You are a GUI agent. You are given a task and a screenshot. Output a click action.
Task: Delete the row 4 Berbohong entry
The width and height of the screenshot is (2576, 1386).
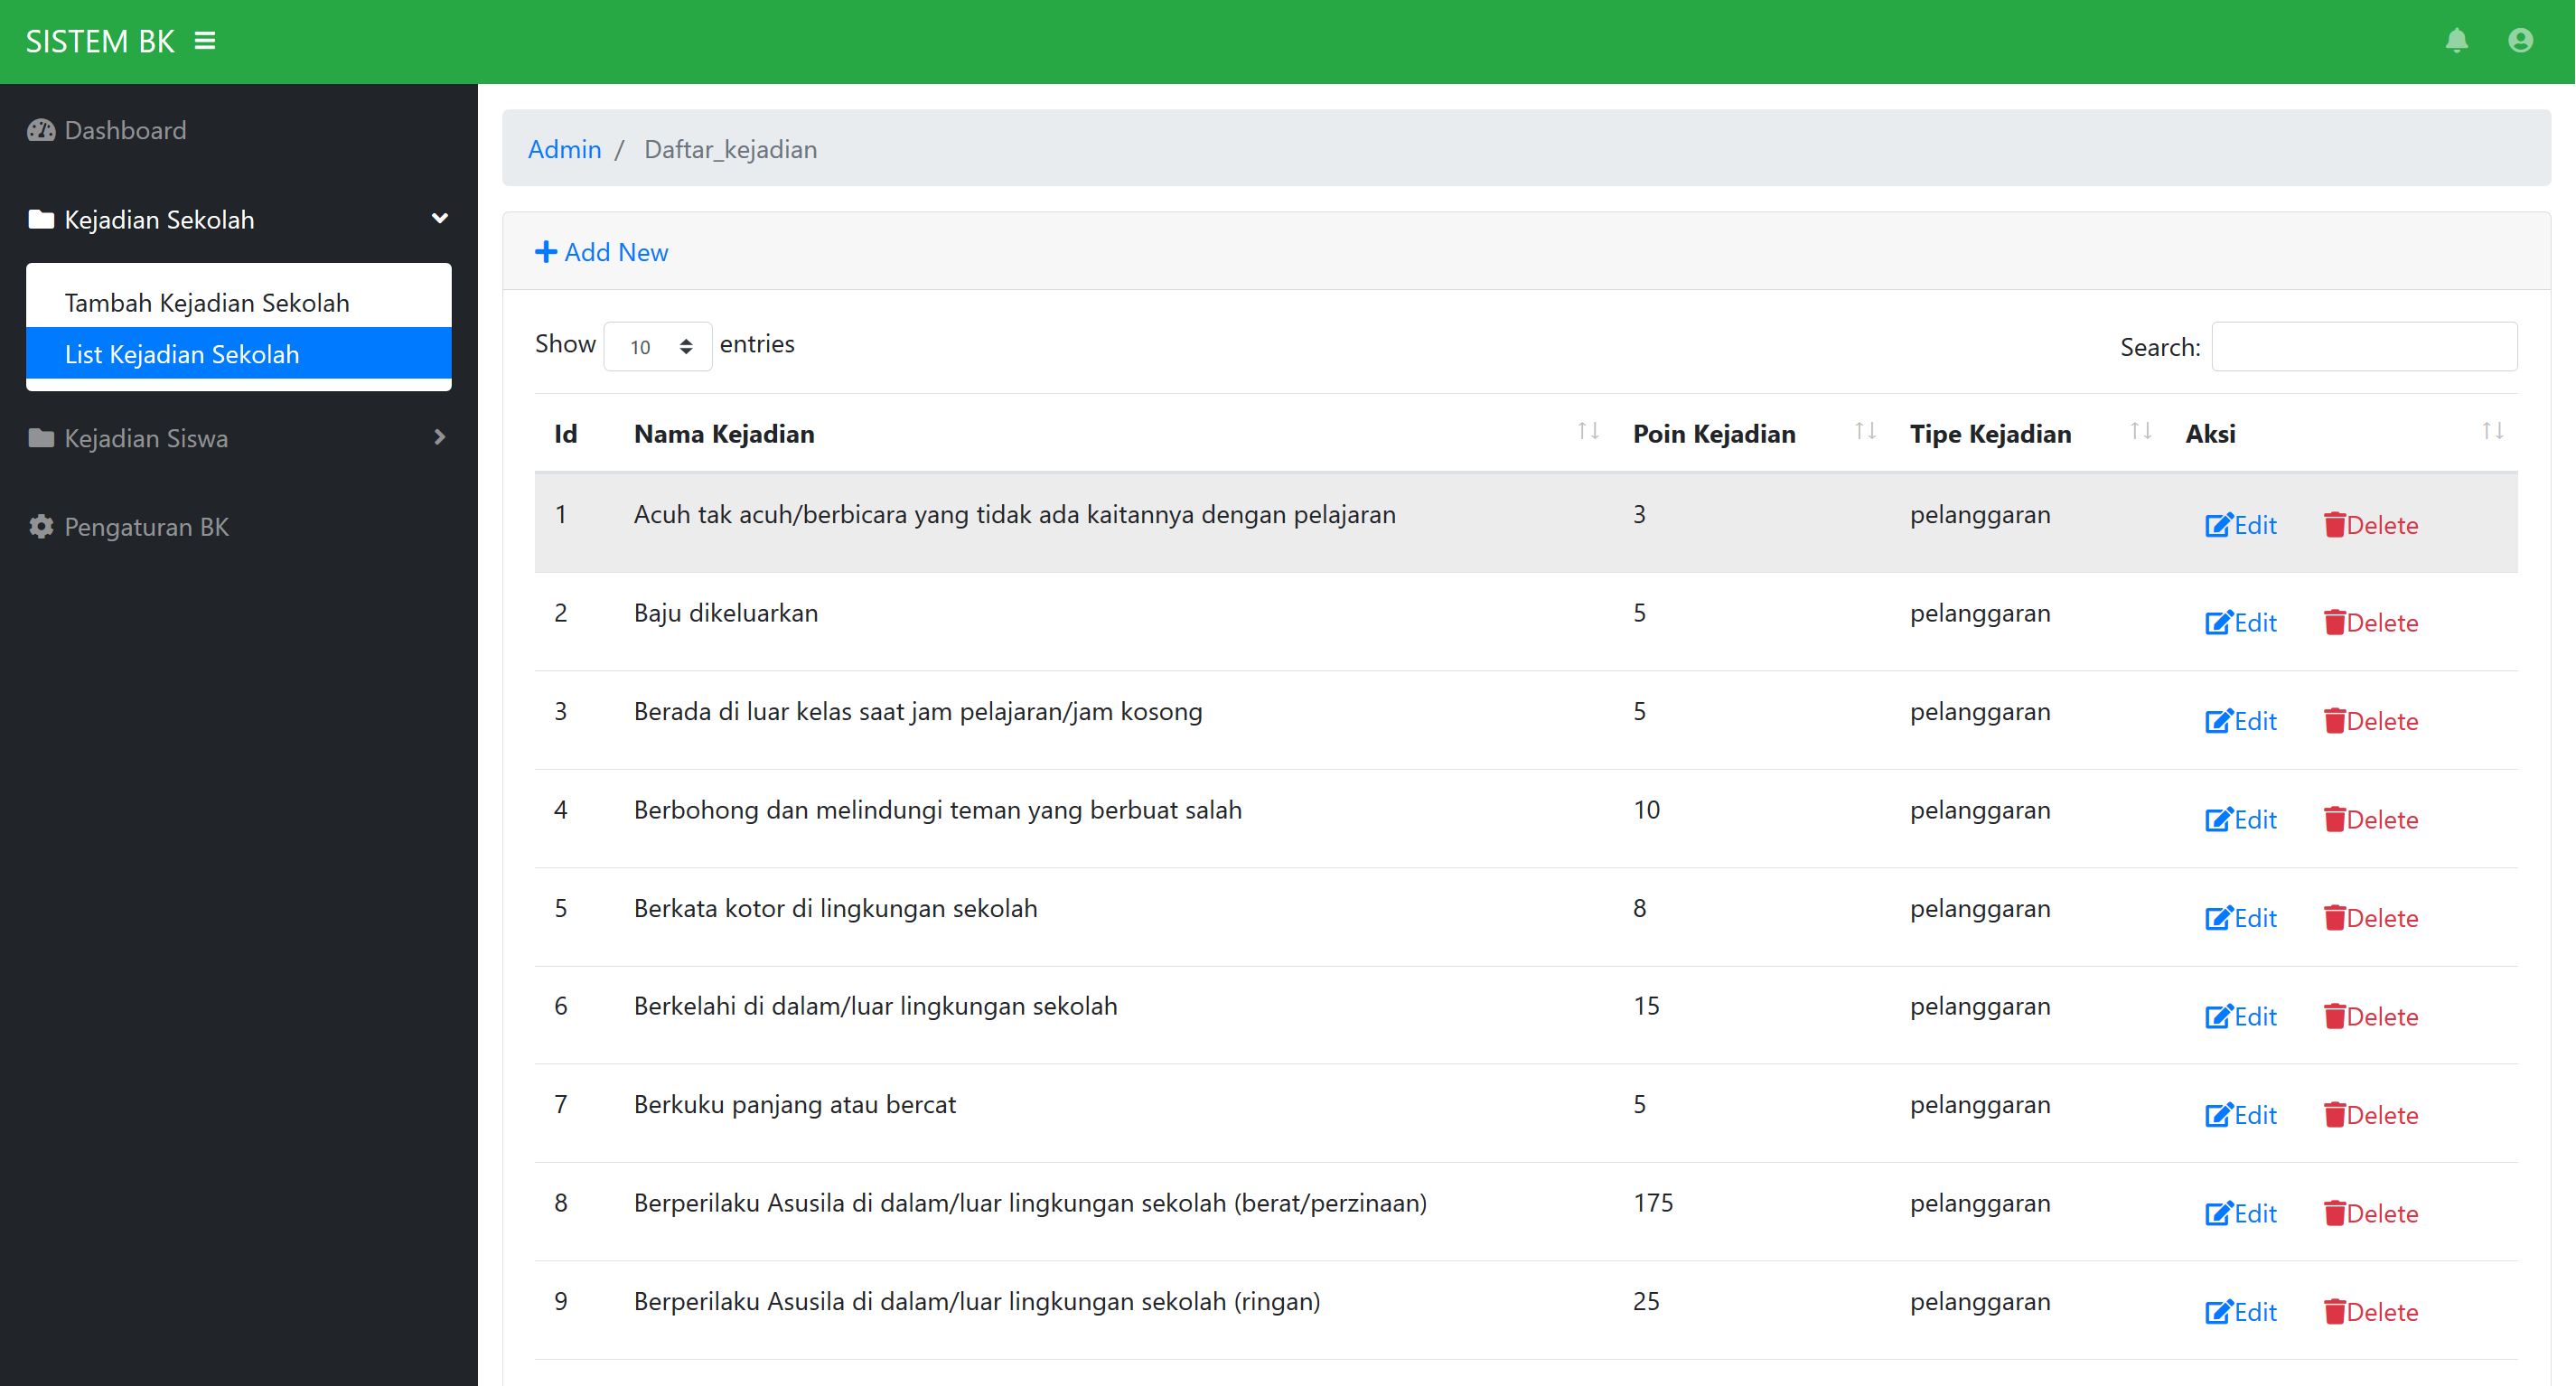tap(2371, 820)
